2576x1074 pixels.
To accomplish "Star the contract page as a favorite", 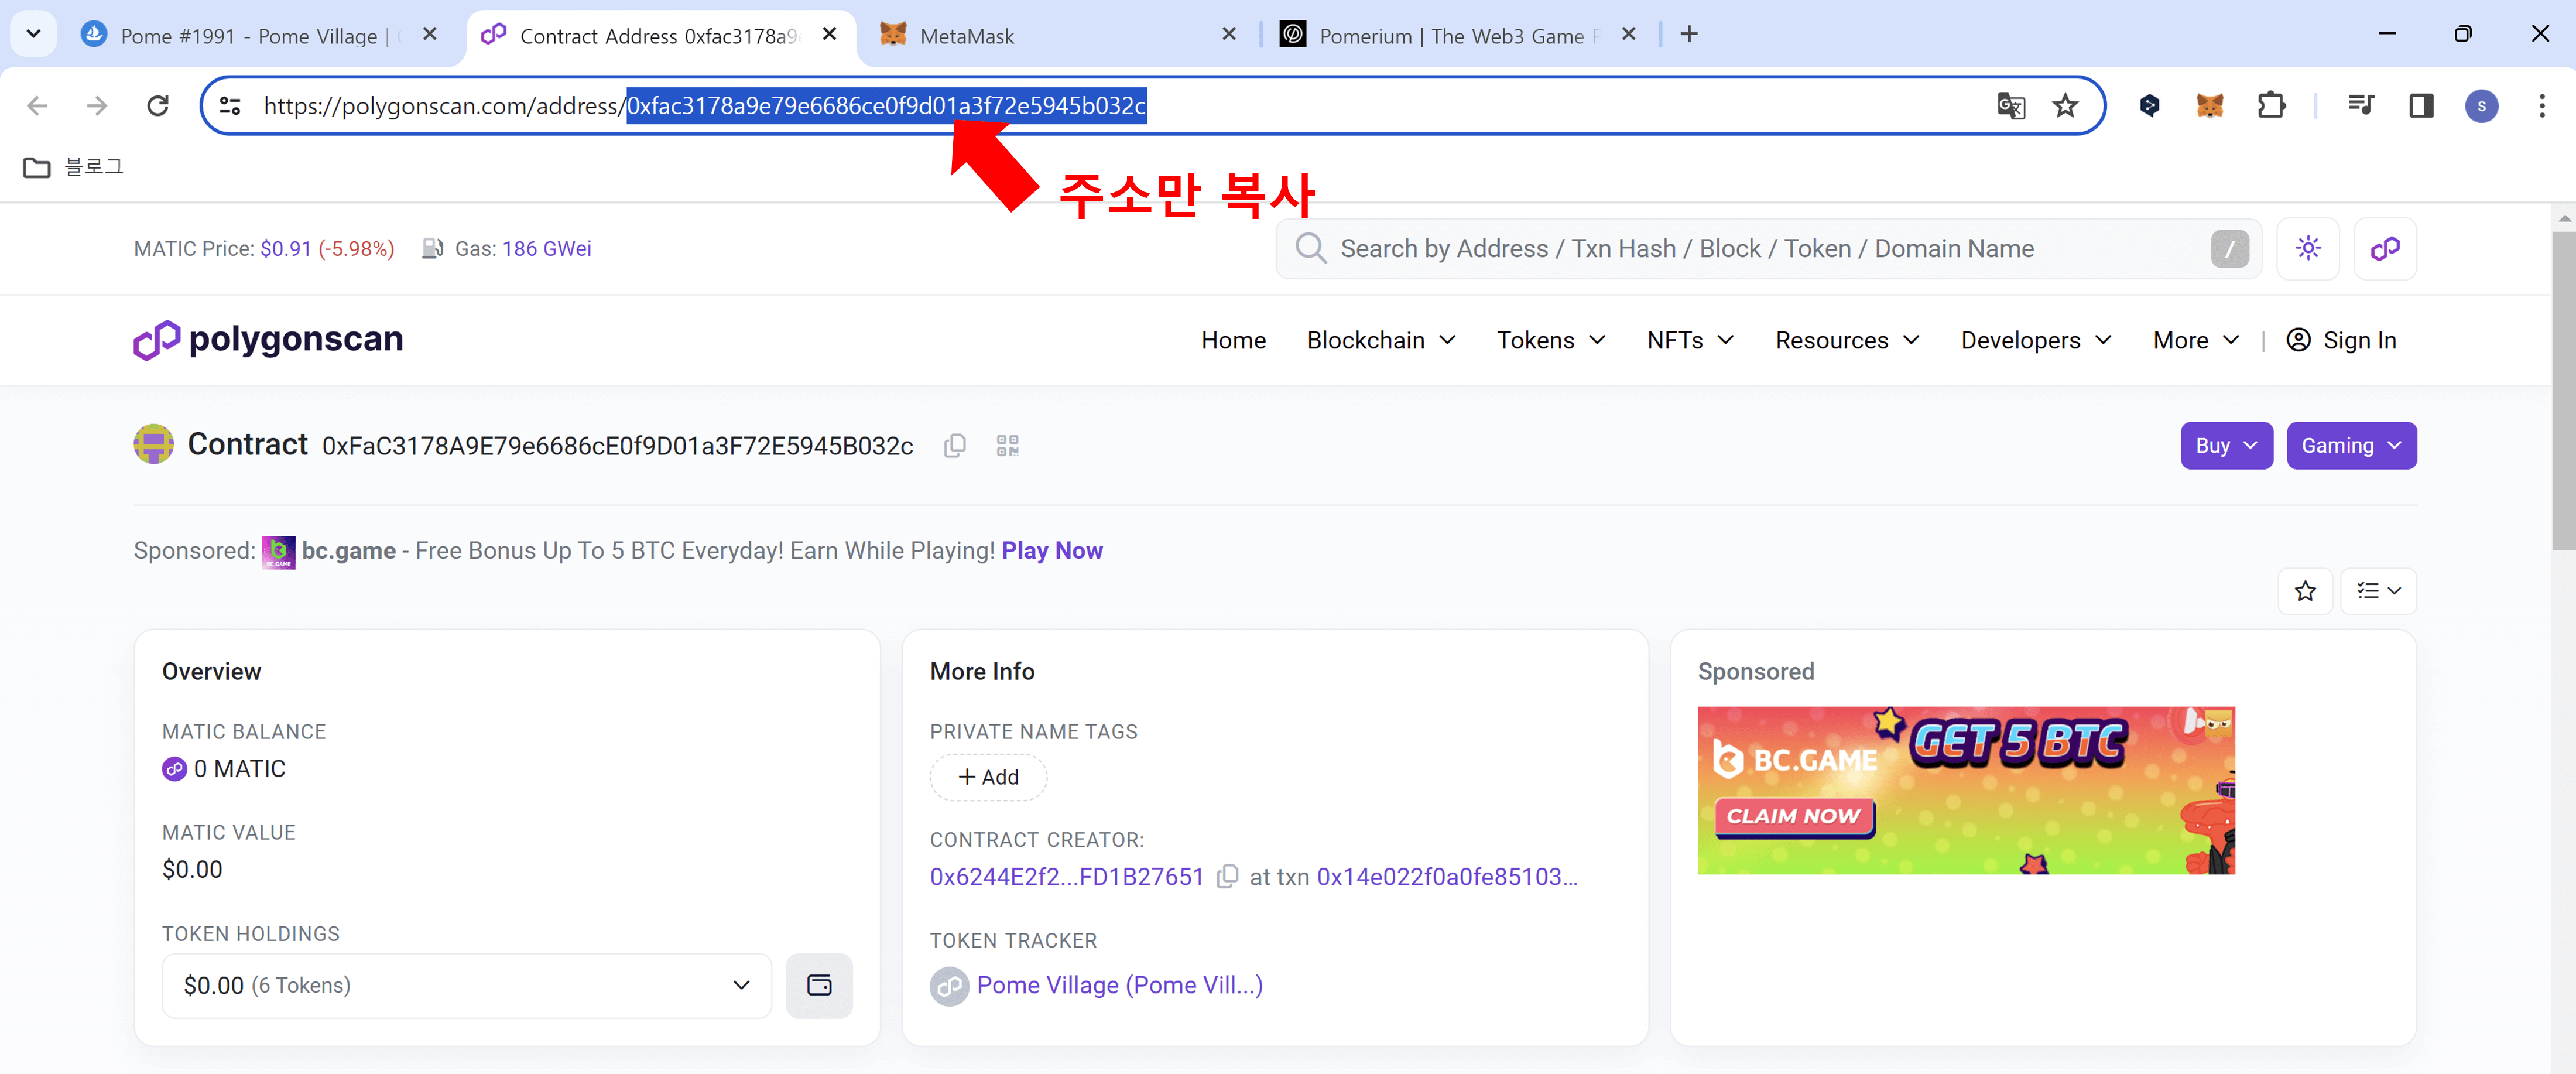I will click(2306, 591).
